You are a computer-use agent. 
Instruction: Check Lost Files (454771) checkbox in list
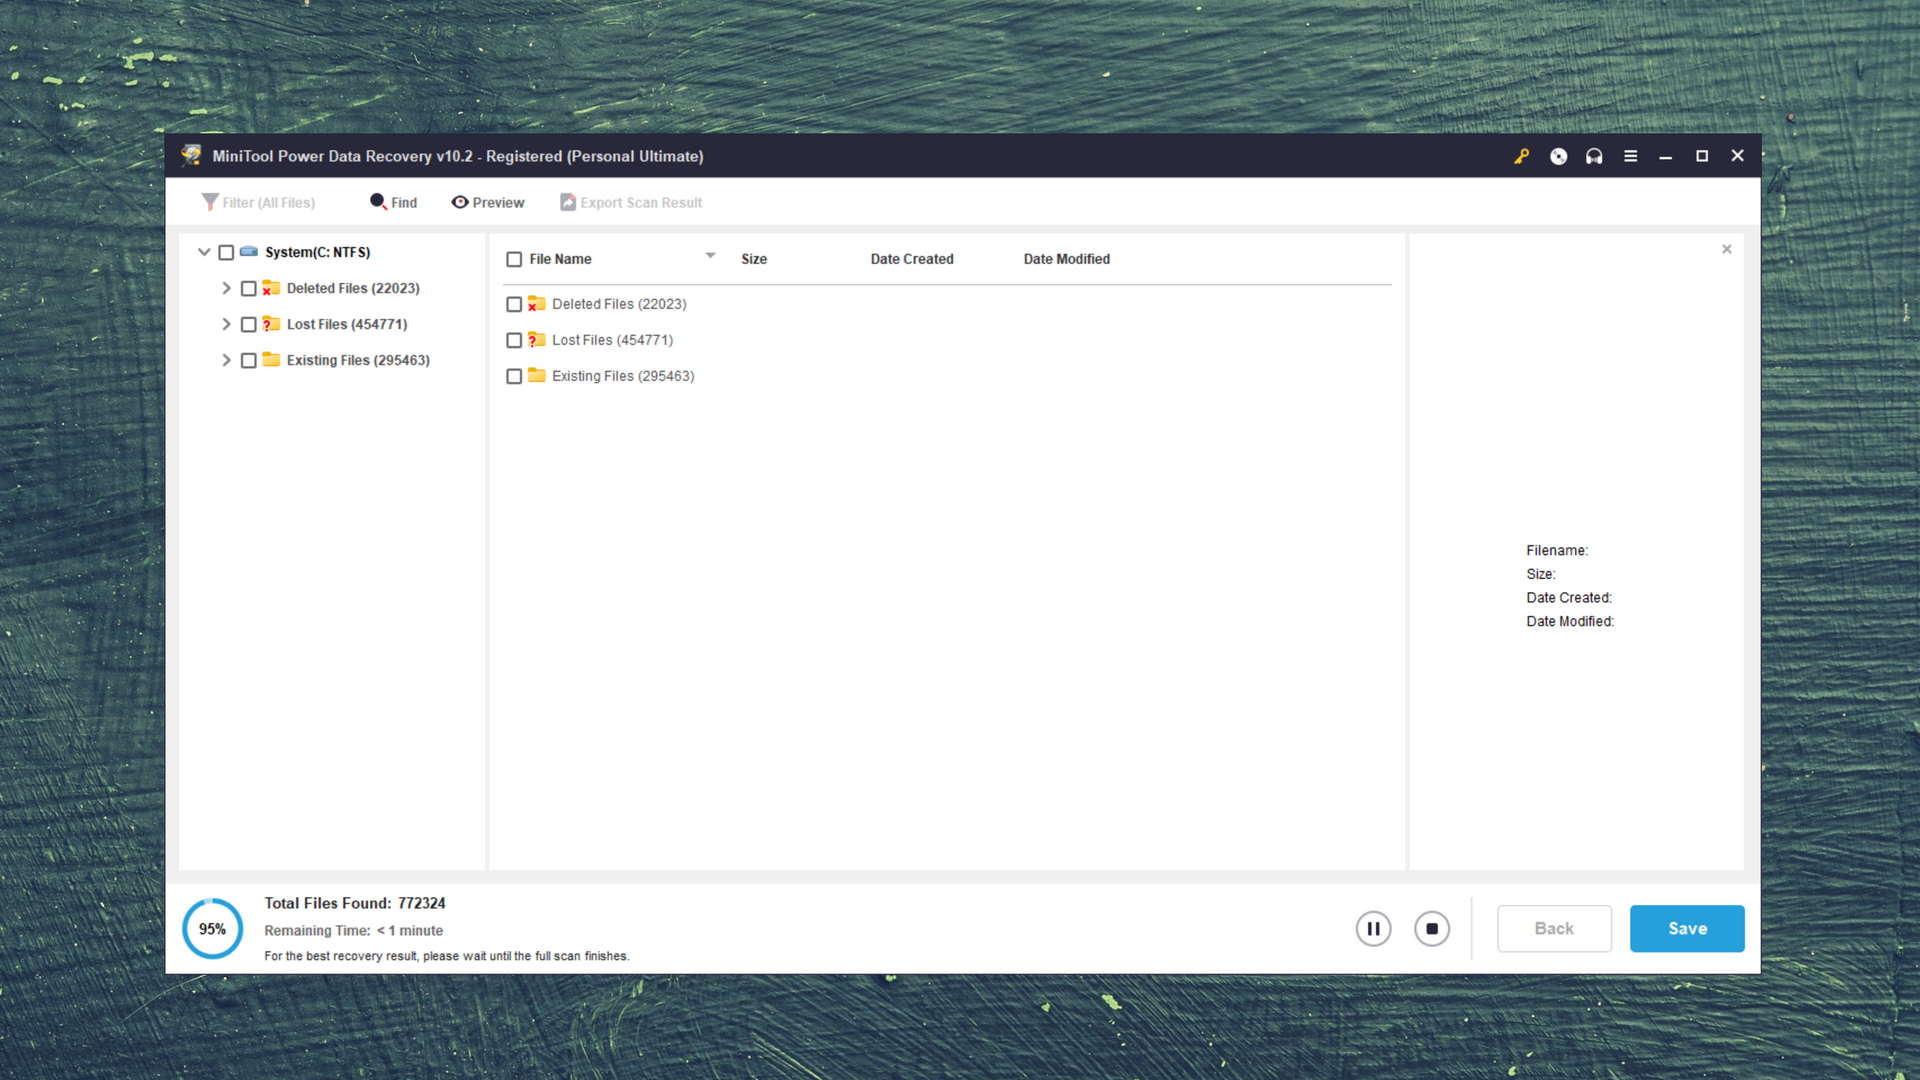point(514,341)
